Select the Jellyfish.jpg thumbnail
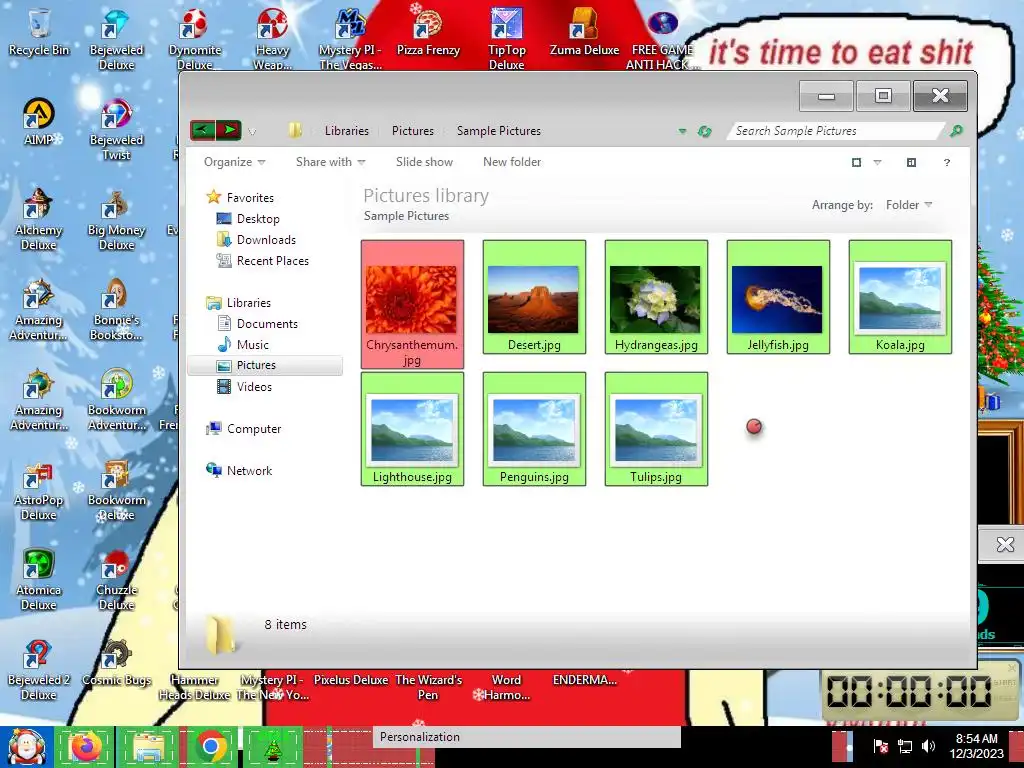Image resolution: width=1024 pixels, height=768 pixels. (x=778, y=297)
